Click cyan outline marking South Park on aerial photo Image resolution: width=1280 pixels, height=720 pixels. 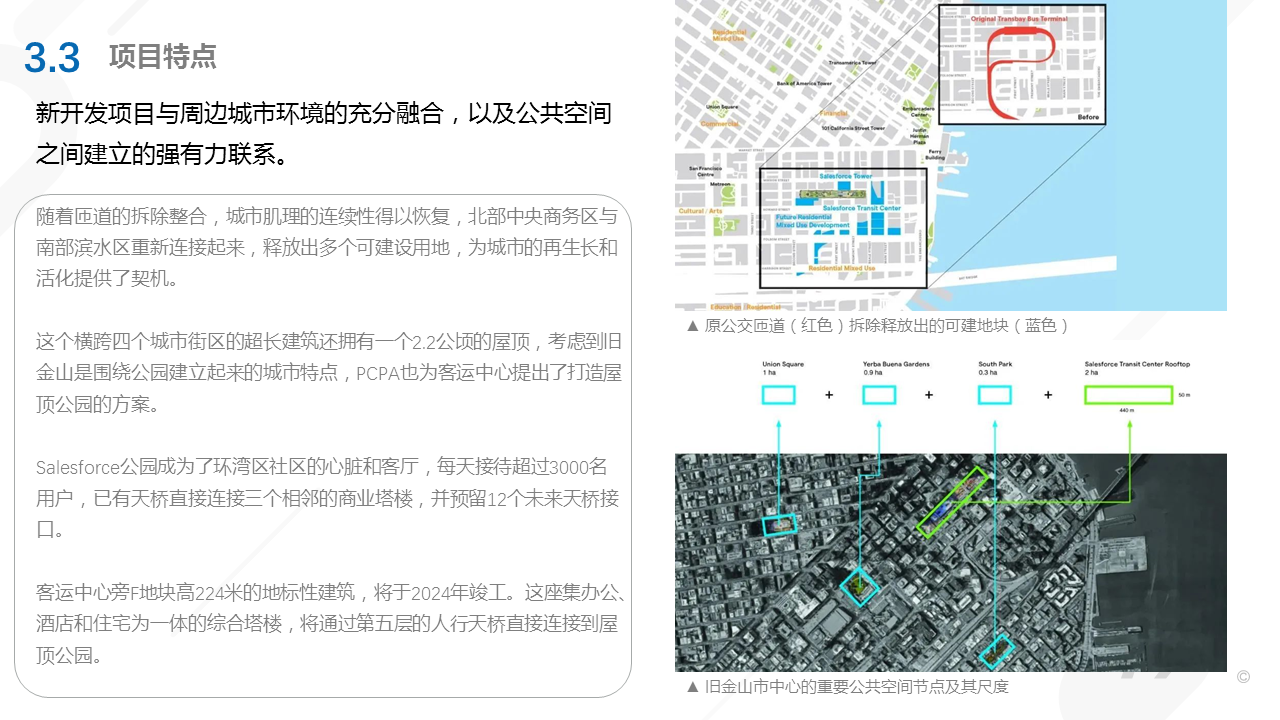996,651
